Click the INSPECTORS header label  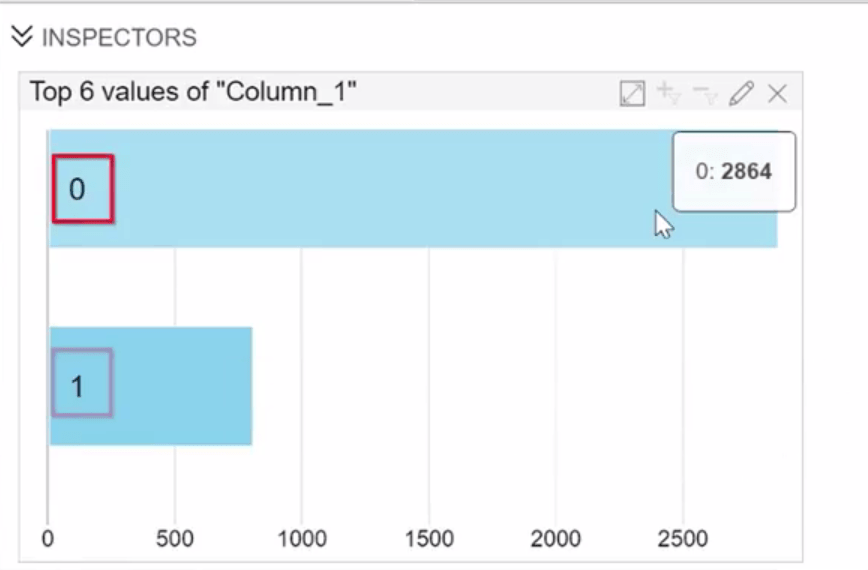tap(119, 38)
